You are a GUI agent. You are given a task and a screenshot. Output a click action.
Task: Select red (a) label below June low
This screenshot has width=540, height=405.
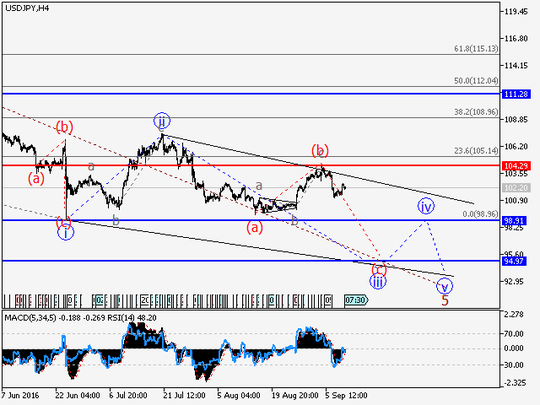(36, 178)
